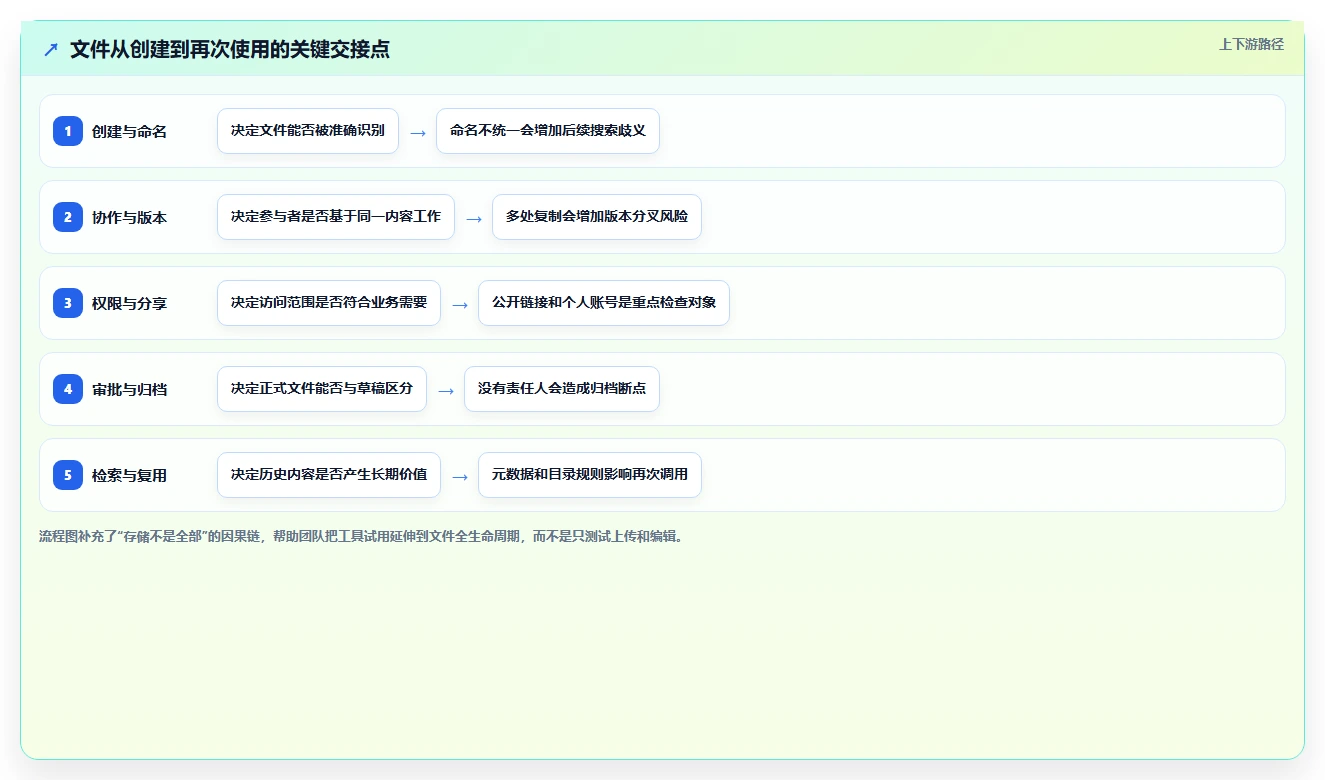Click the 命名不统一会增加后续搜索歧义 box

(x=548, y=131)
